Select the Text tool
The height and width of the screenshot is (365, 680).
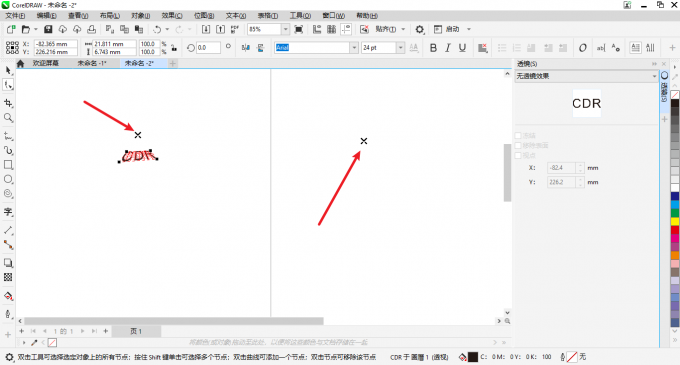[x=8, y=212]
